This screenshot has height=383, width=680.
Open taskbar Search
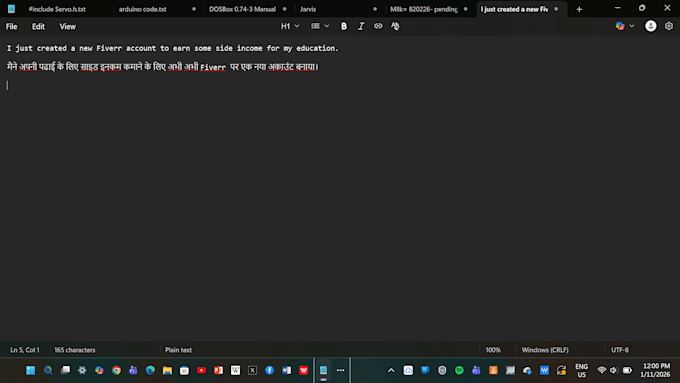pyautogui.click(x=48, y=370)
